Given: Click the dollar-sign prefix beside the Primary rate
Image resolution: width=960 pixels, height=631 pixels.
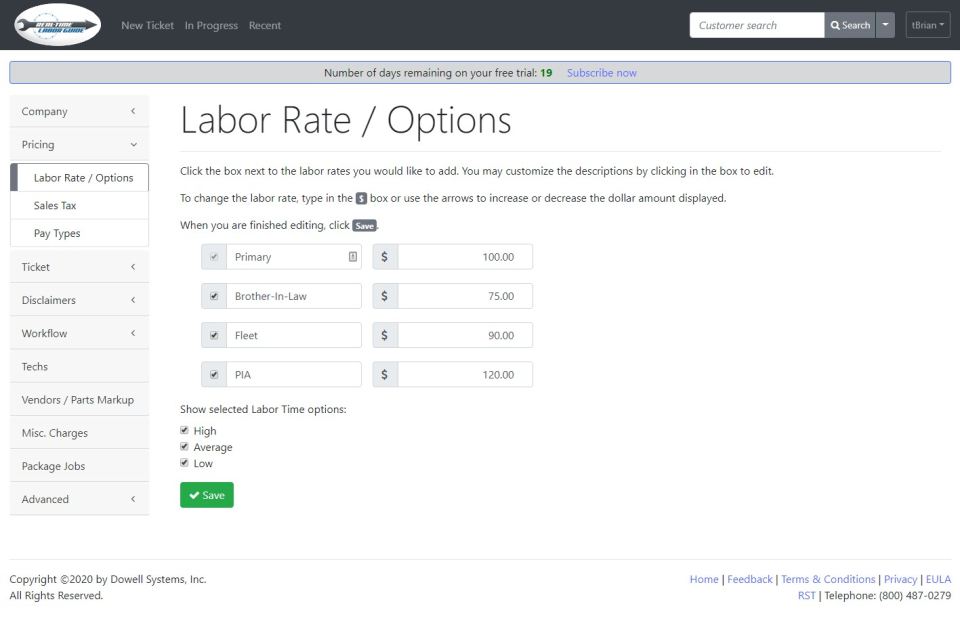Looking at the screenshot, I should tap(384, 256).
